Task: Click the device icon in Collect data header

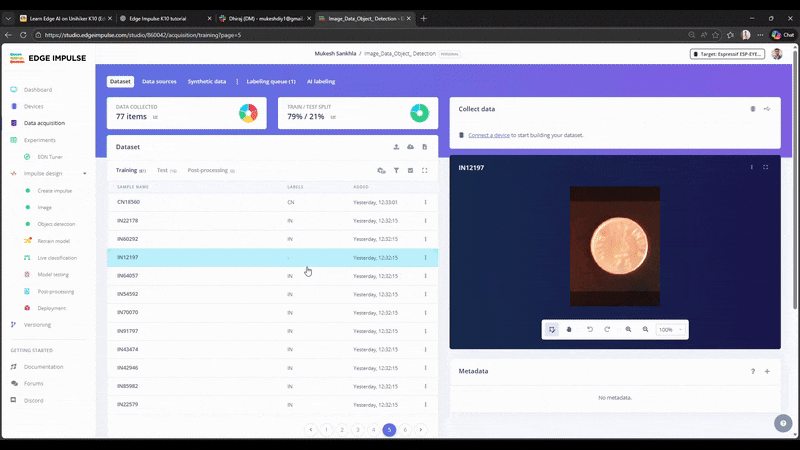Action: (x=753, y=109)
